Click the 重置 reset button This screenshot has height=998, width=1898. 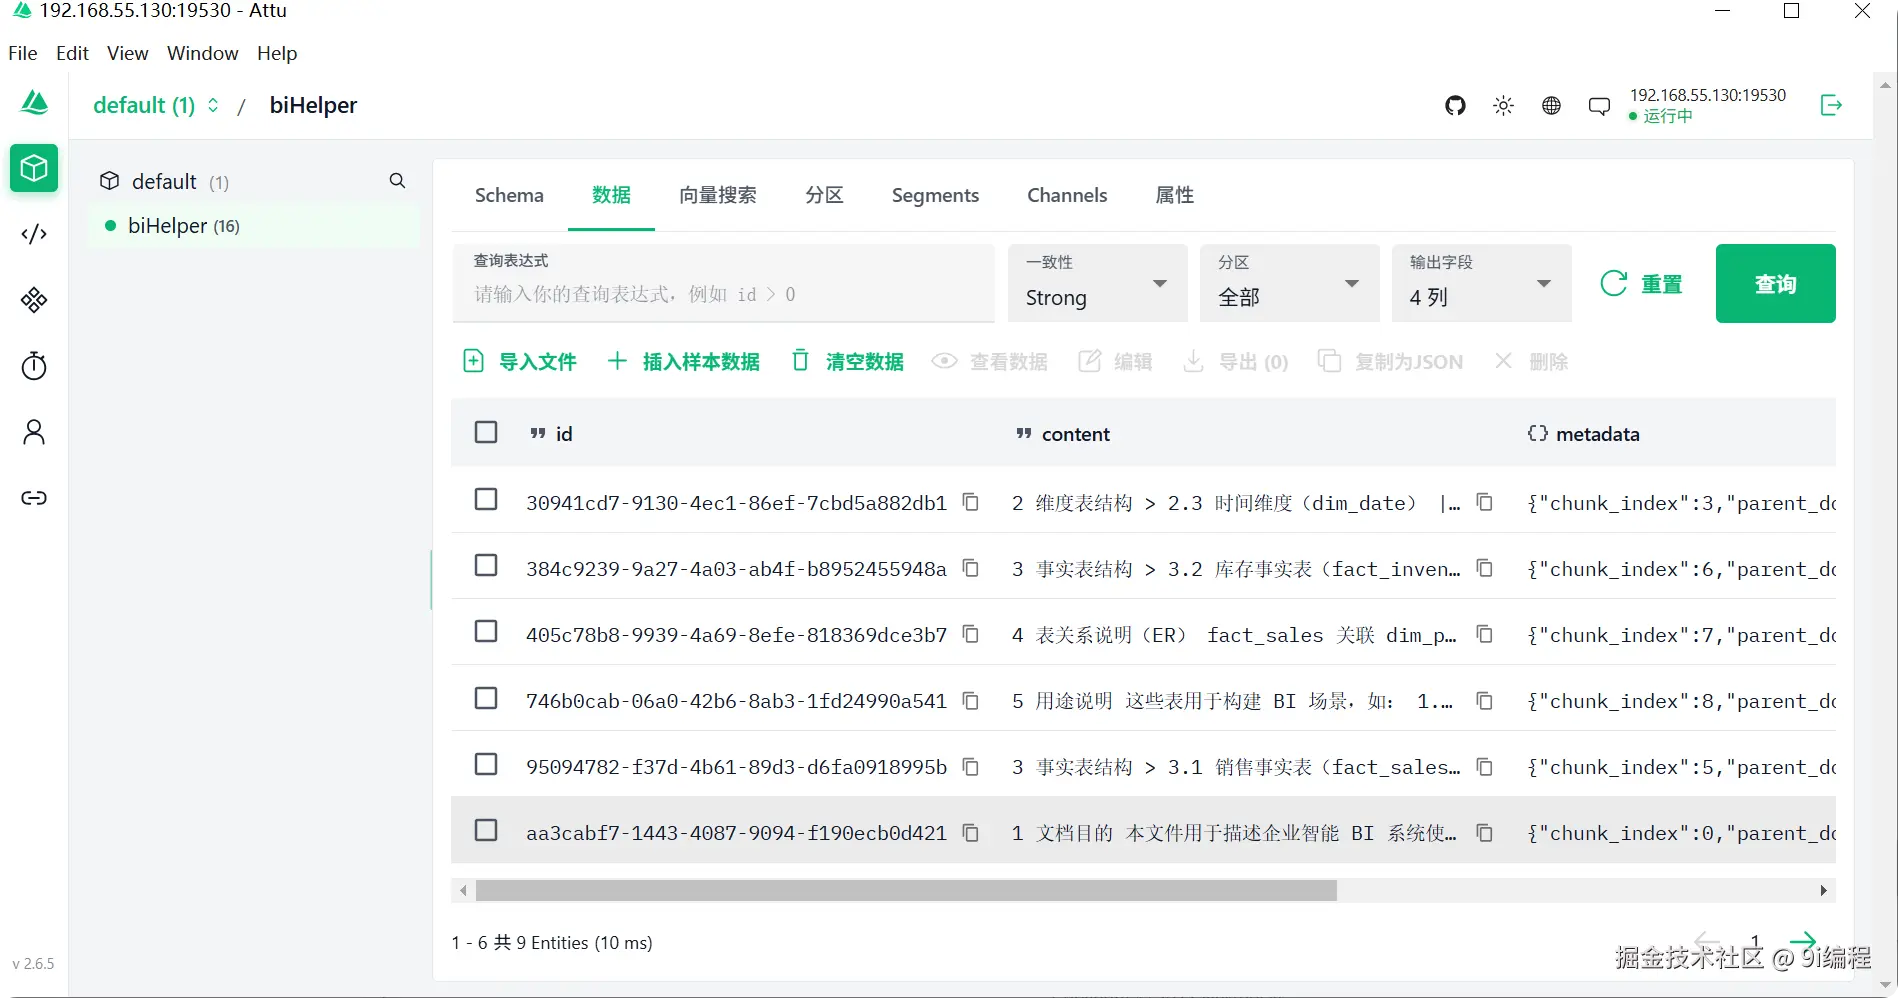click(1642, 284)
